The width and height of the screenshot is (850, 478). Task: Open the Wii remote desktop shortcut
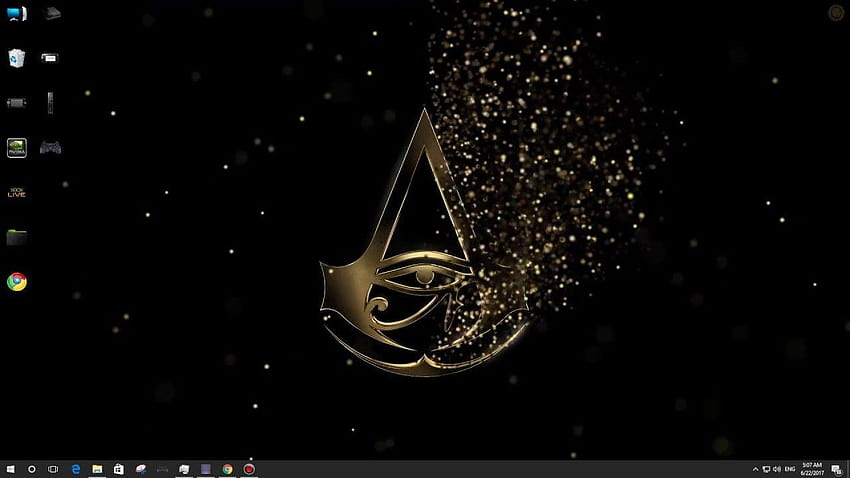(x=50, y=102)
